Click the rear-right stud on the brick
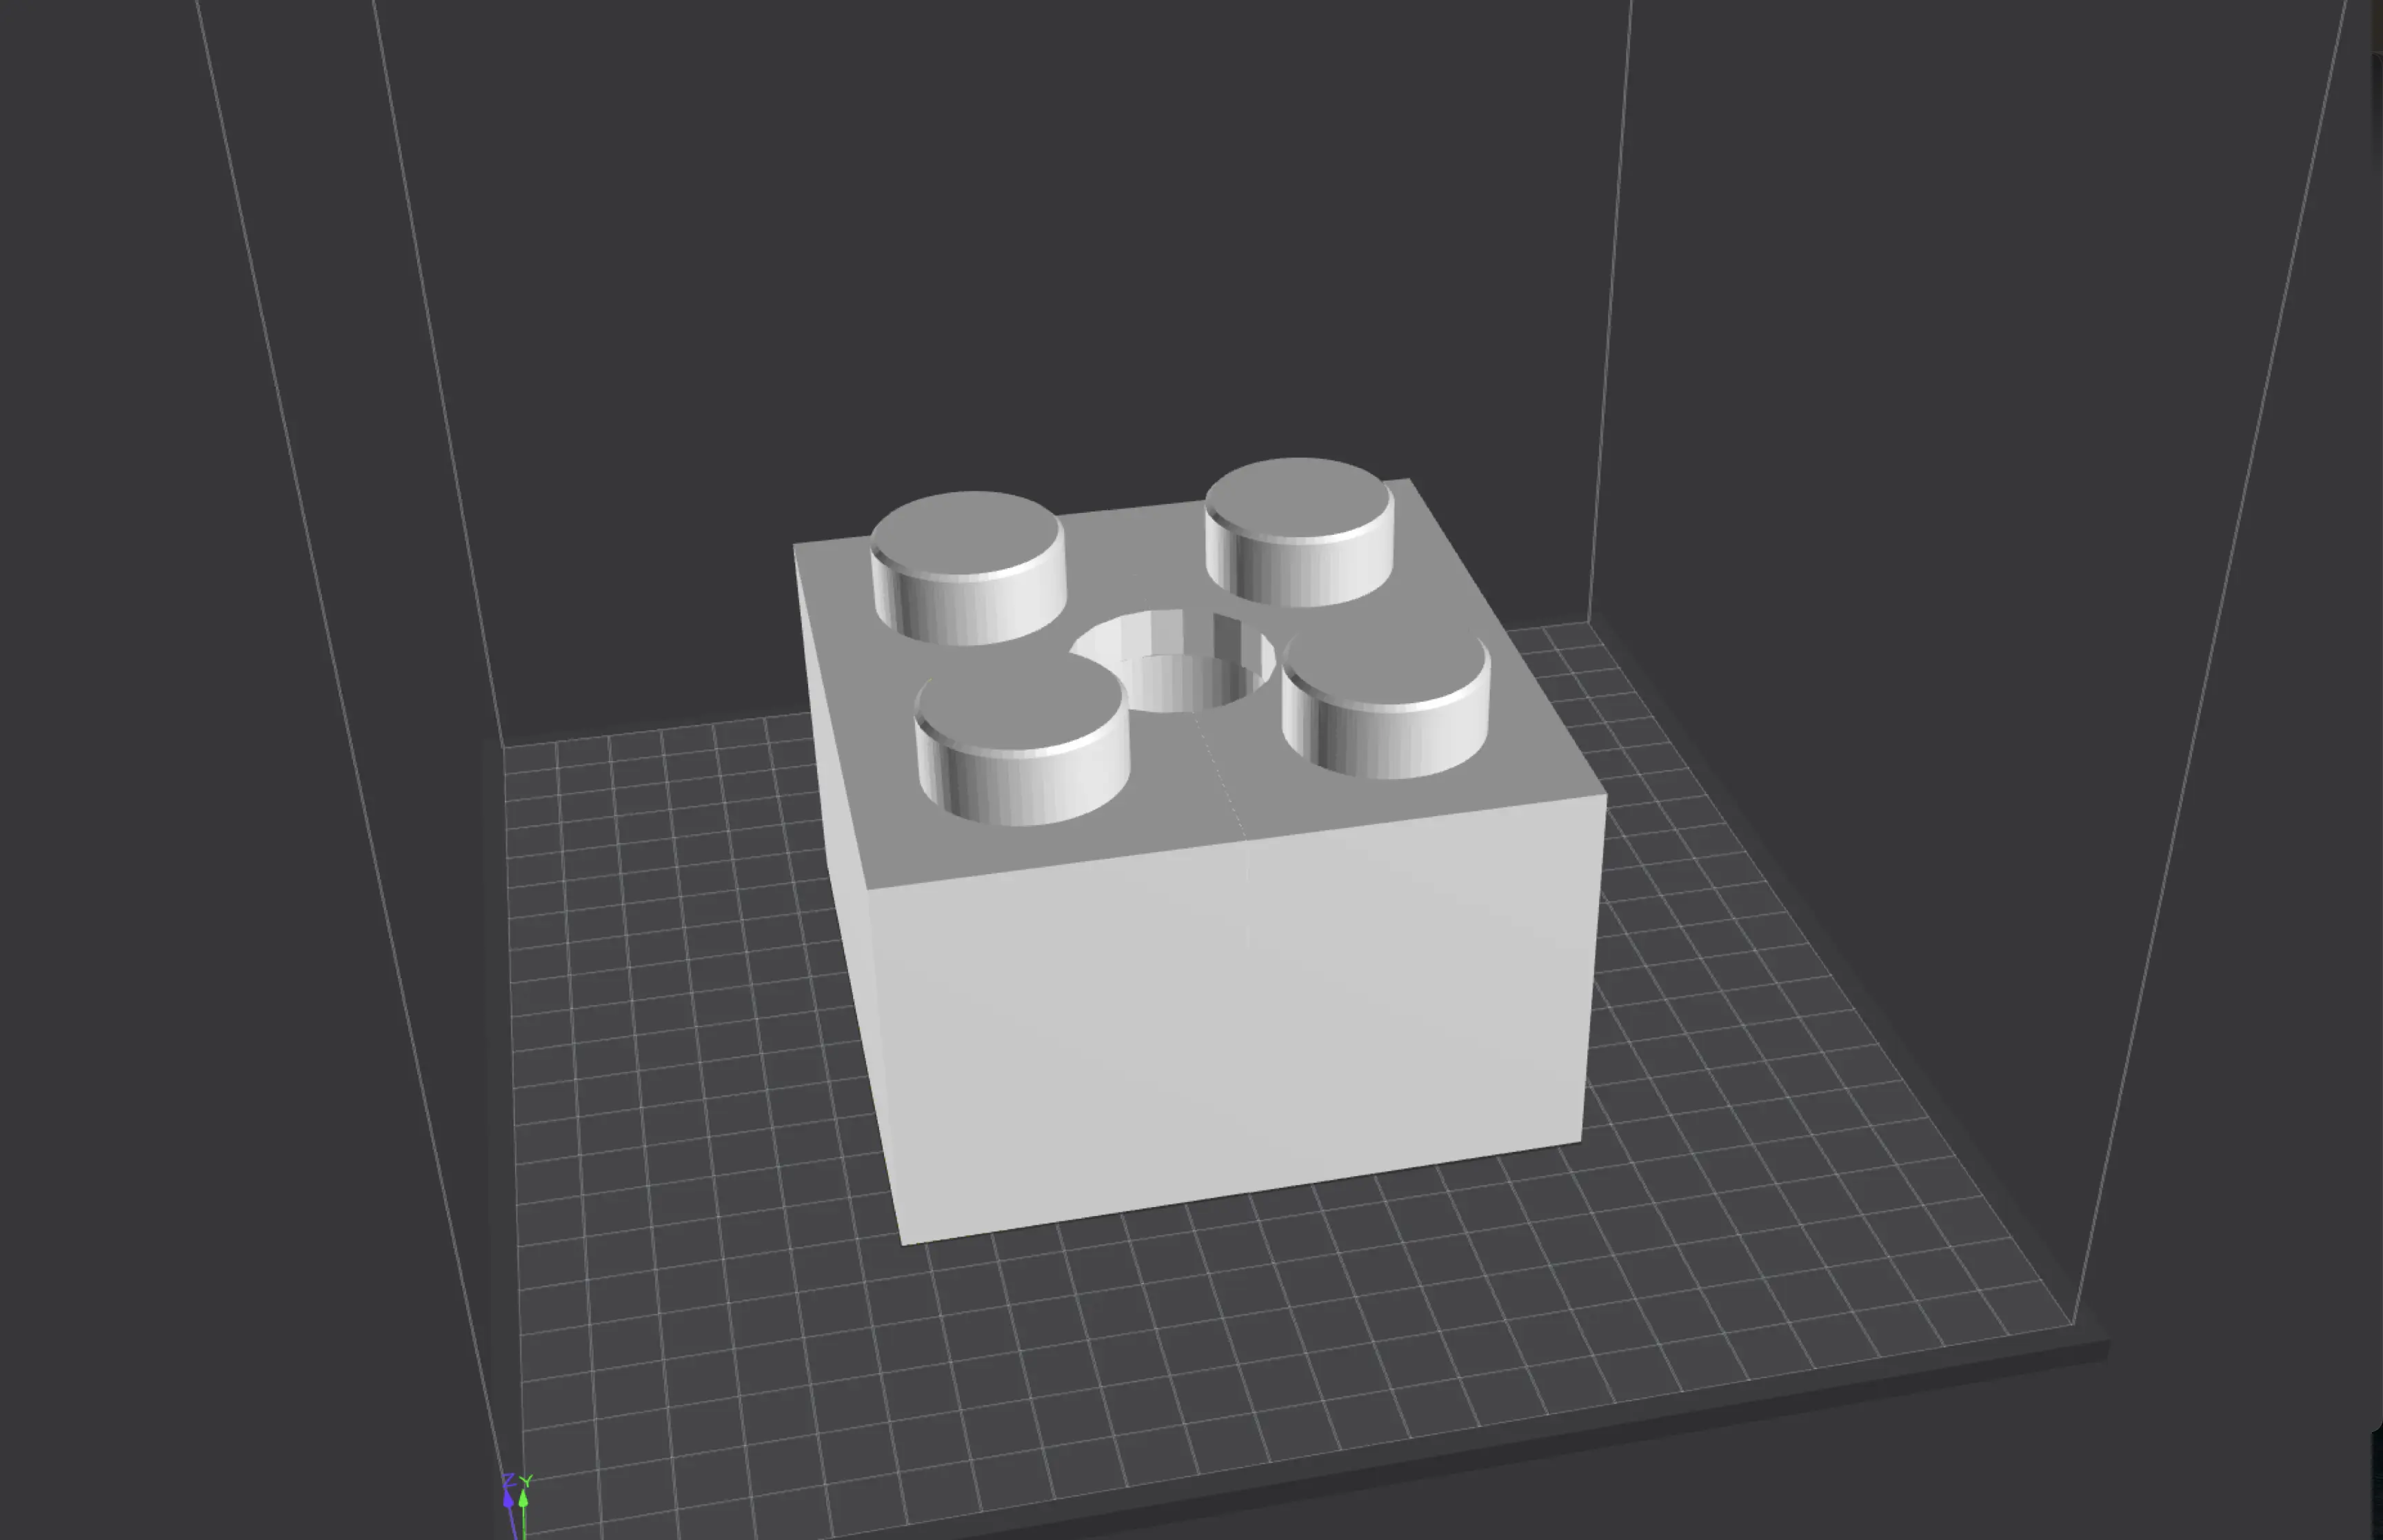Image resolution: width=2383 pixels, height=1540 pixels. (1299, 531)
